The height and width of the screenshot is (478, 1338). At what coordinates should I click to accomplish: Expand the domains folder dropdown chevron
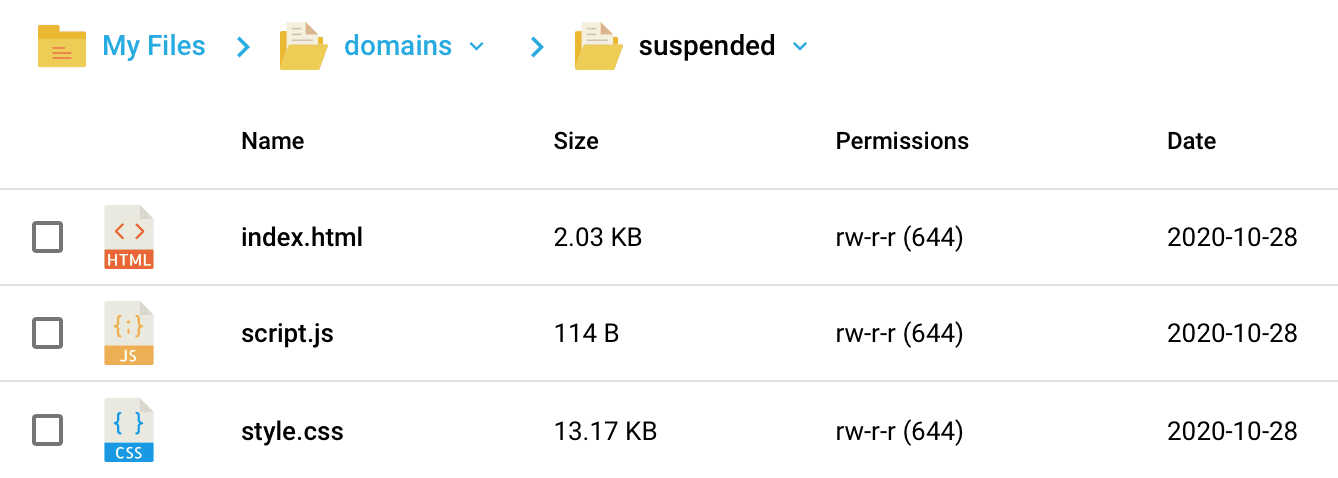click(x=477, y=46)
